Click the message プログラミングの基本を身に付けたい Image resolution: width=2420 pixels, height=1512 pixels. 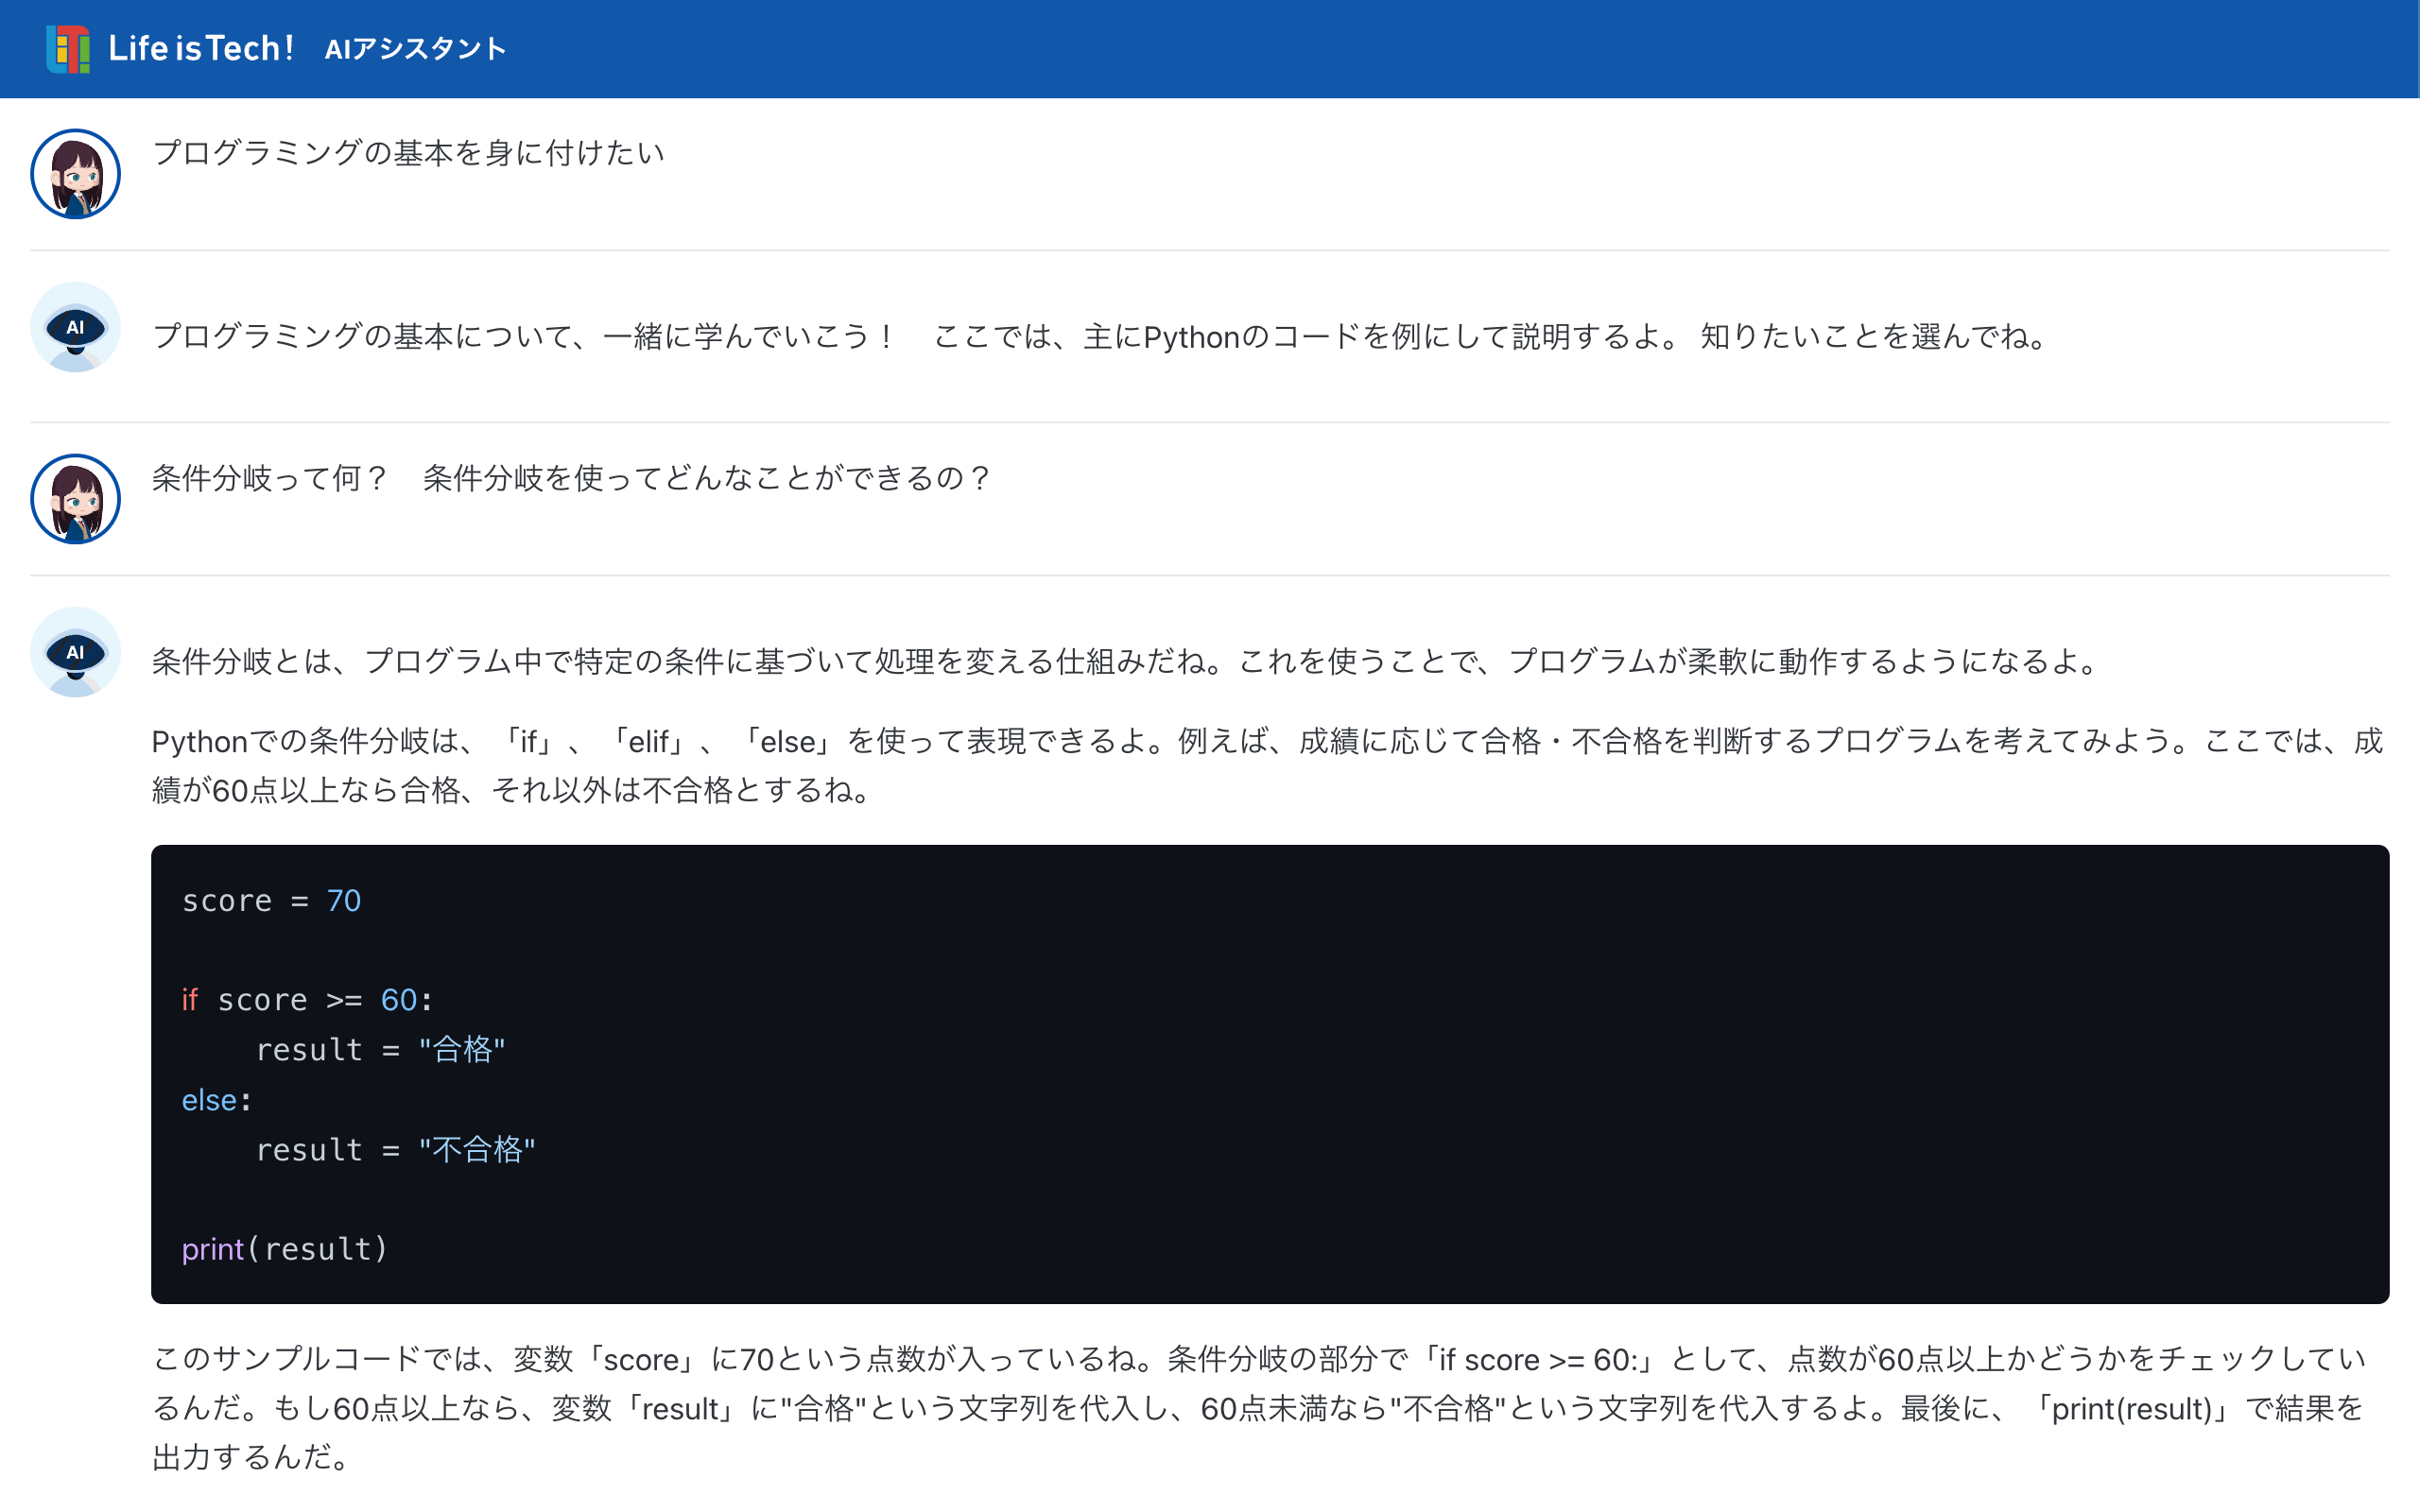(410, 153)
